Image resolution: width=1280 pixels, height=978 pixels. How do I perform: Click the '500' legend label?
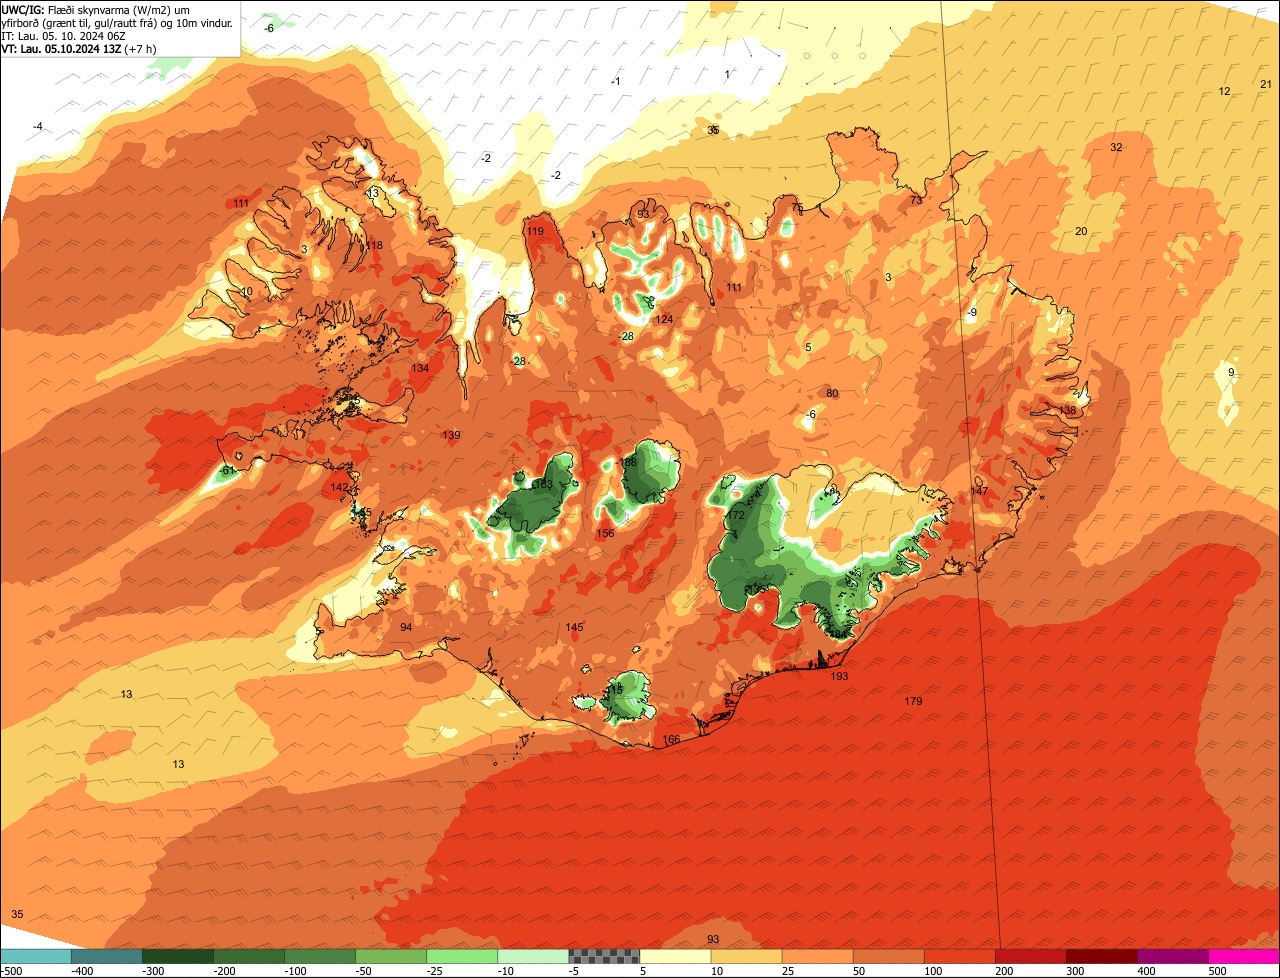click(x=1219, y=970)
